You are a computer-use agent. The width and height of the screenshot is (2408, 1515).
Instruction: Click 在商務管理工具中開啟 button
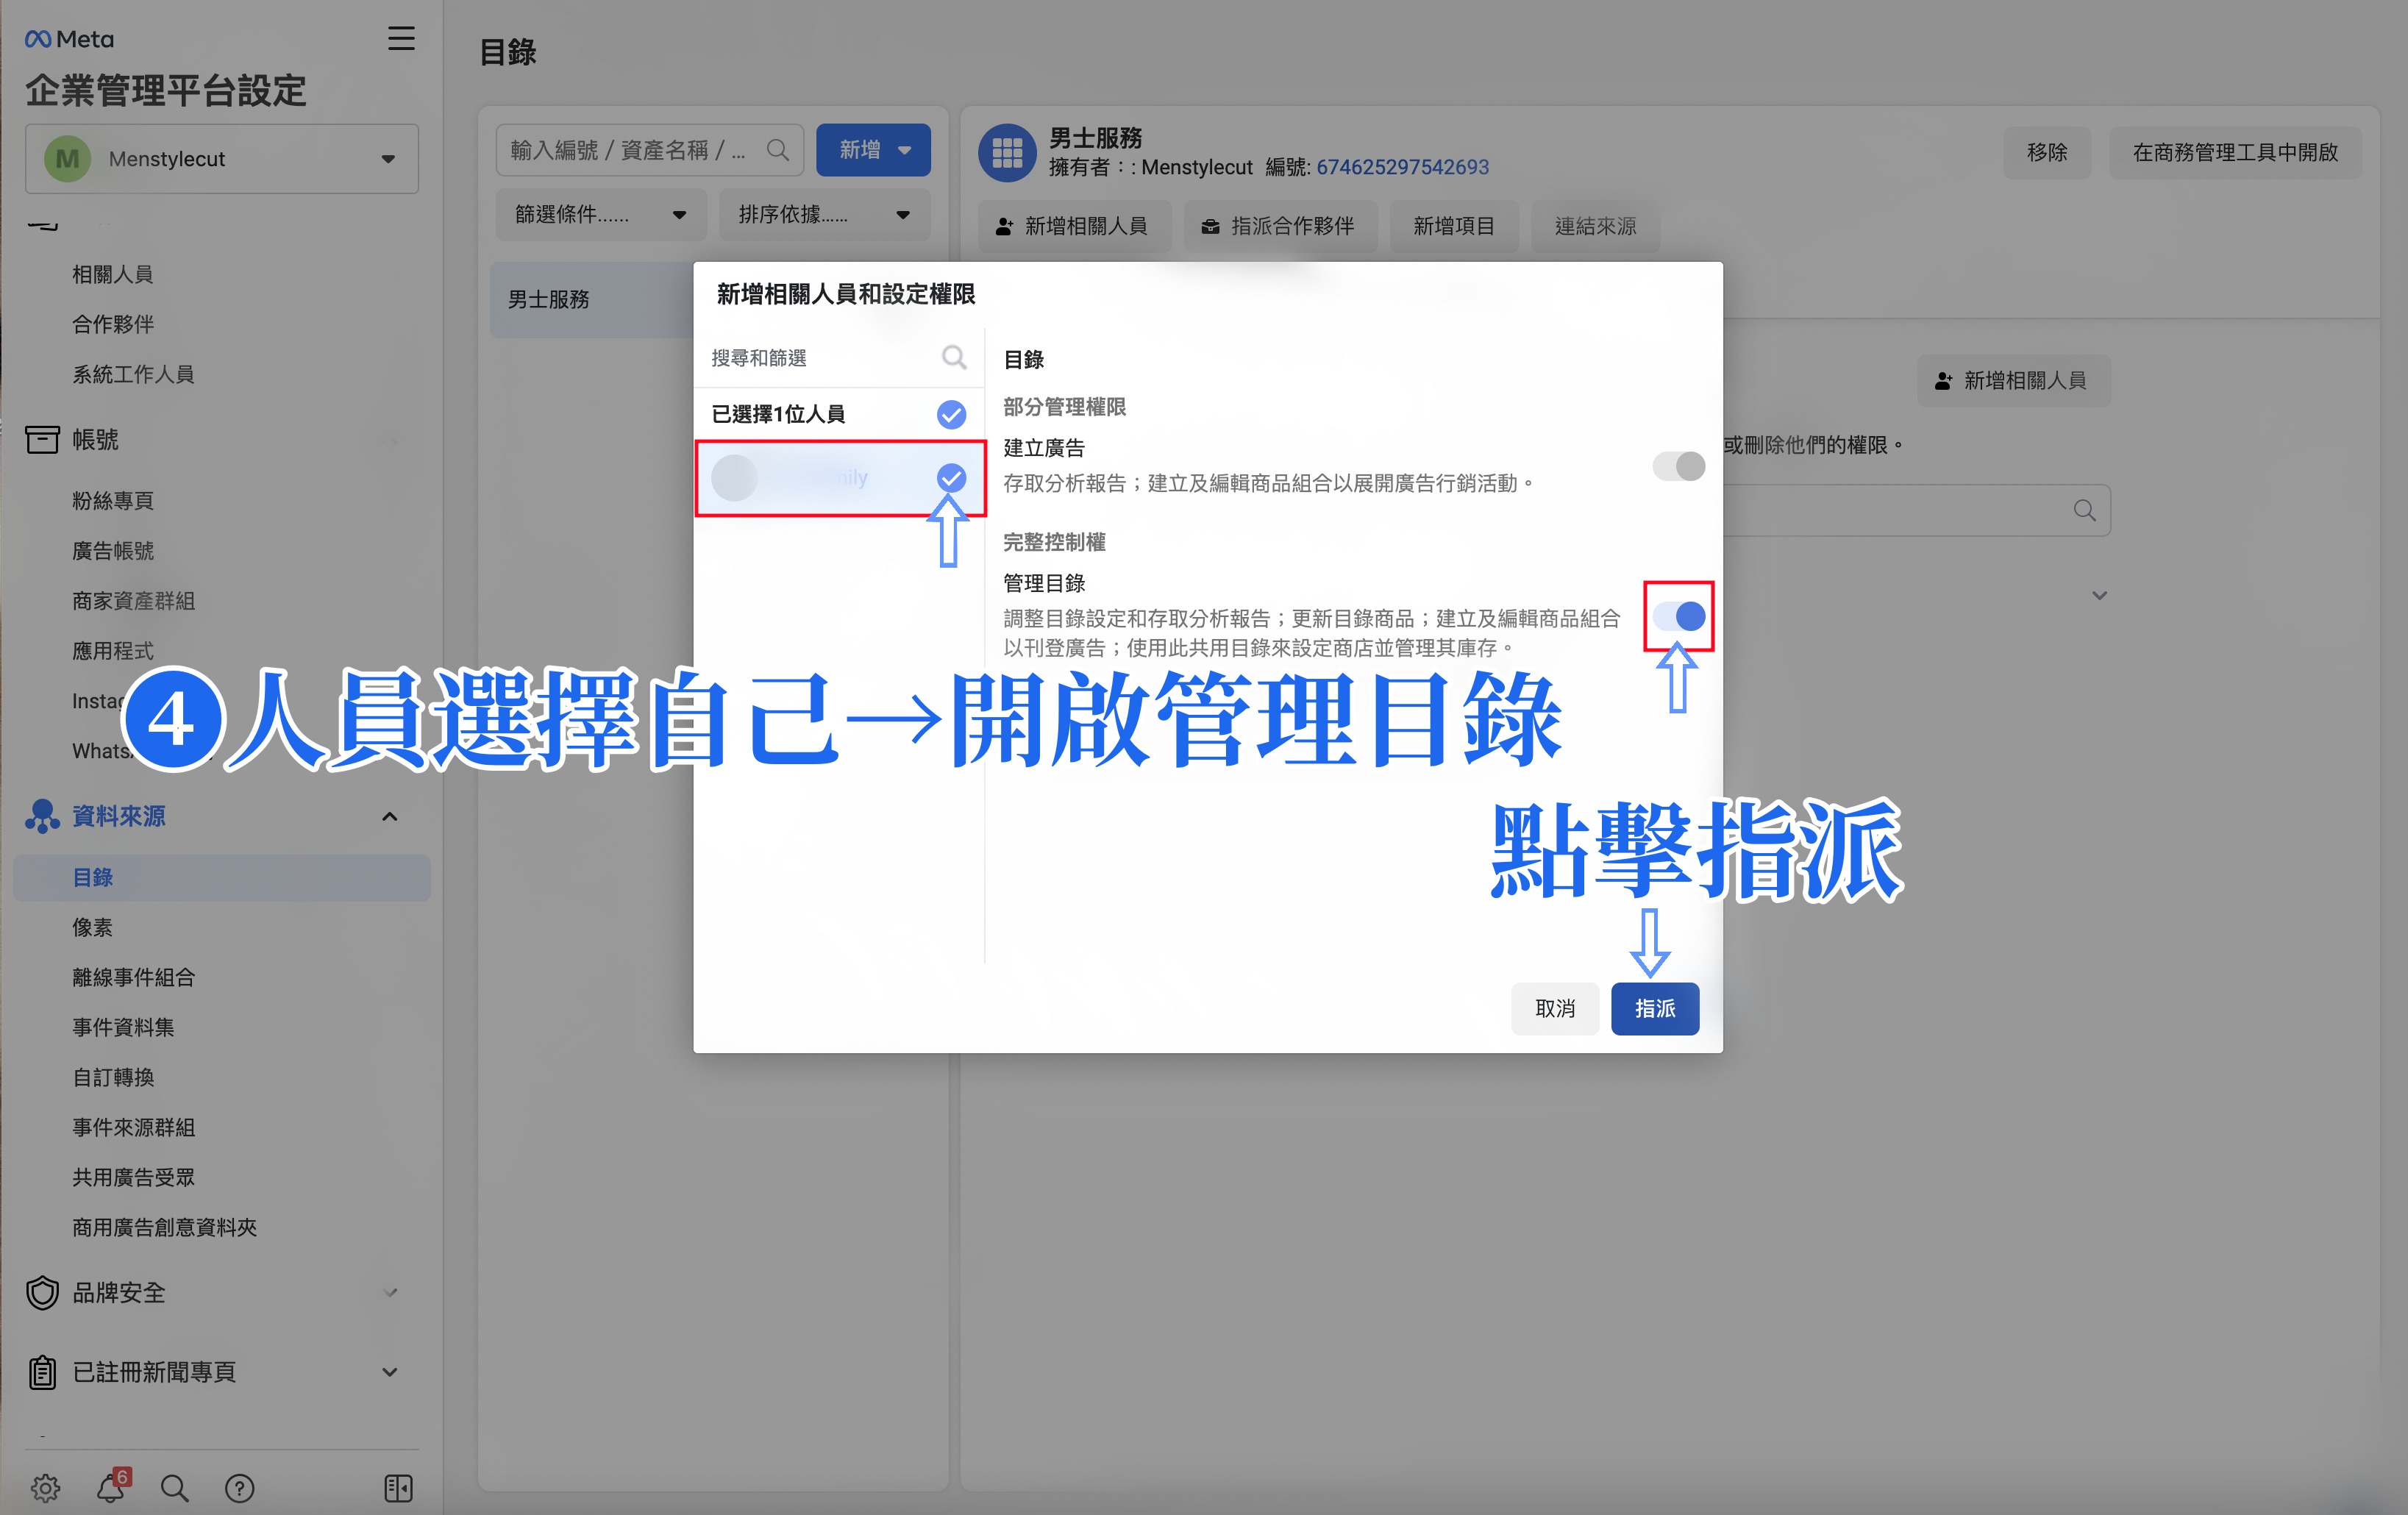click(2235, 152)
